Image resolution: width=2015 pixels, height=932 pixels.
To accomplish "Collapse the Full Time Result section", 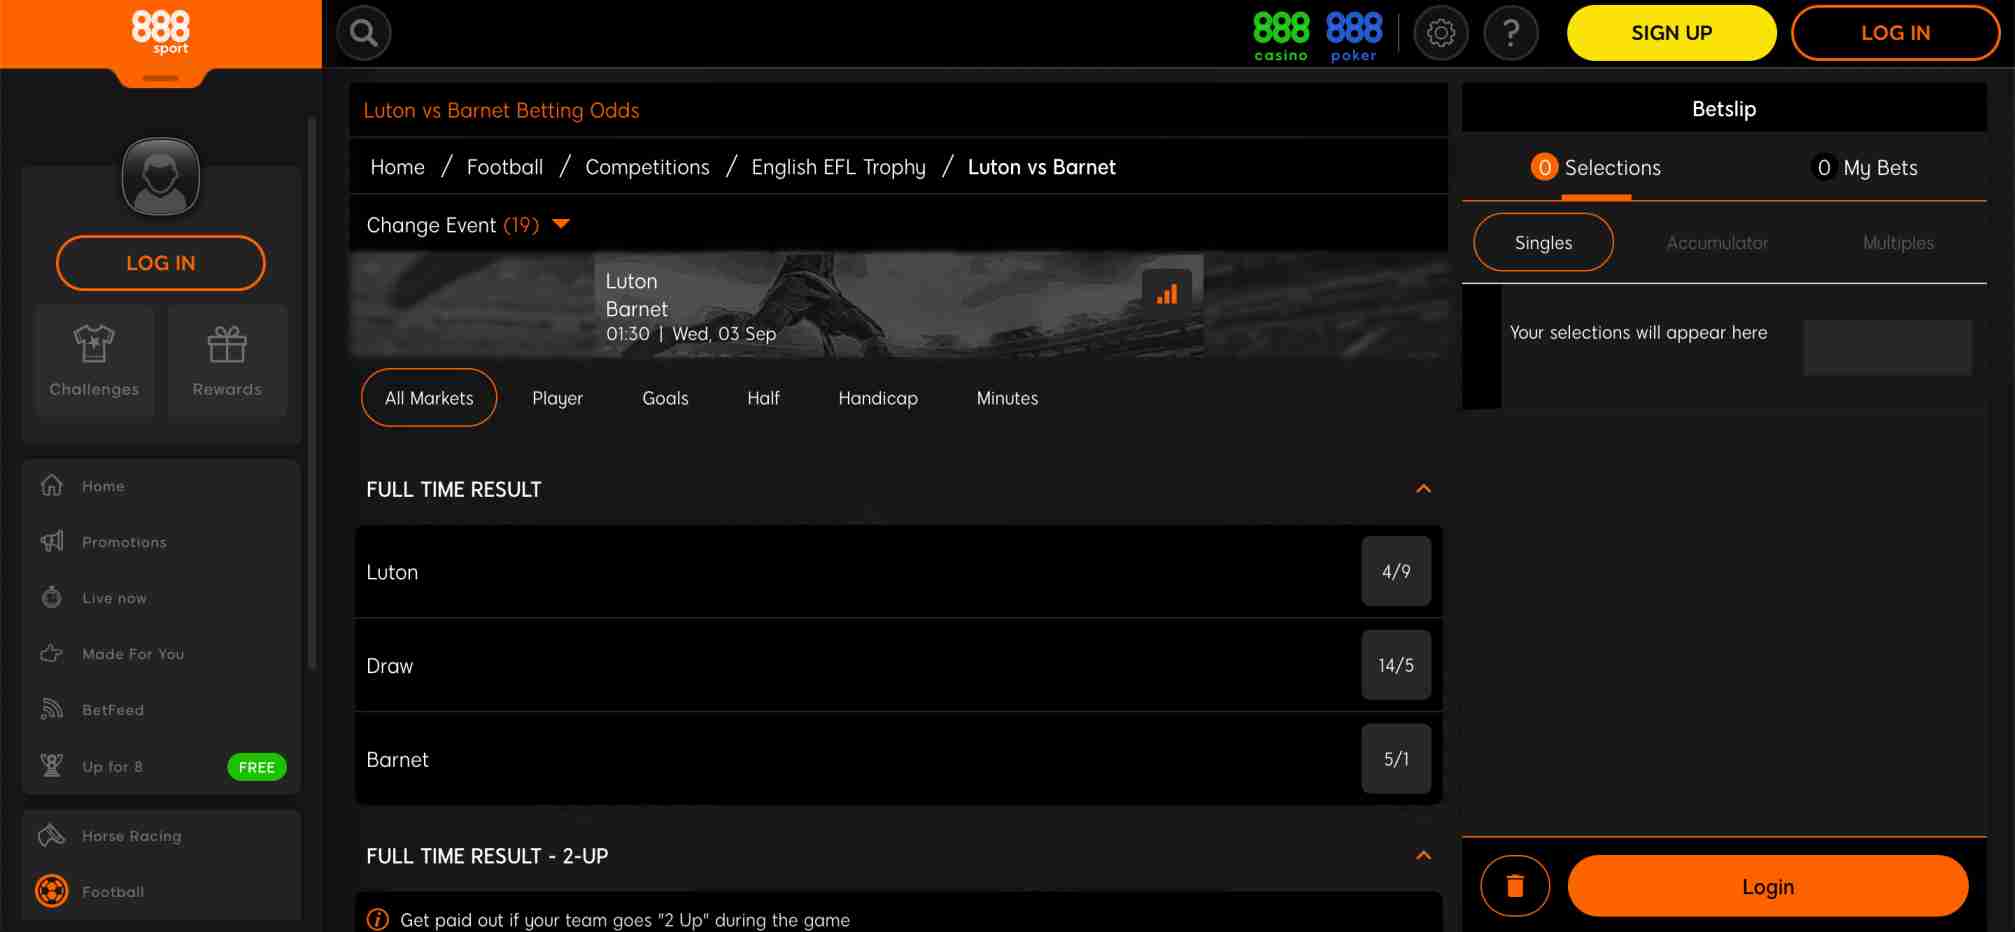I will pos(1424,489).
